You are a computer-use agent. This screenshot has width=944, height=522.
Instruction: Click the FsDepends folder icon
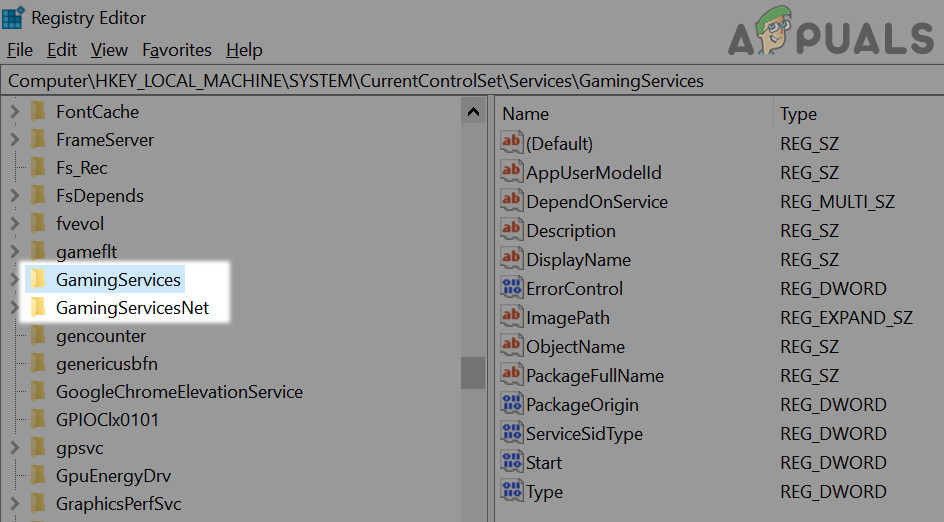(38, 196)
